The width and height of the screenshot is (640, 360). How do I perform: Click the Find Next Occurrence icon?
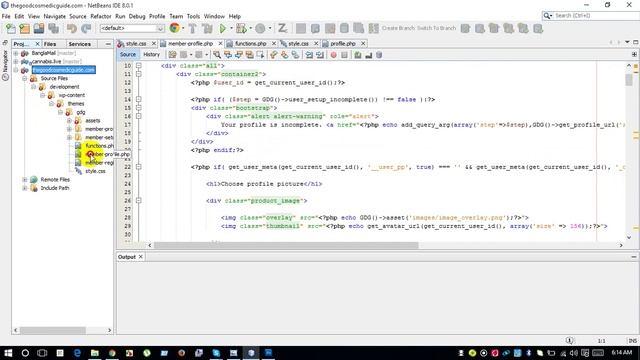pyautogui.click(x=238, y=55)
